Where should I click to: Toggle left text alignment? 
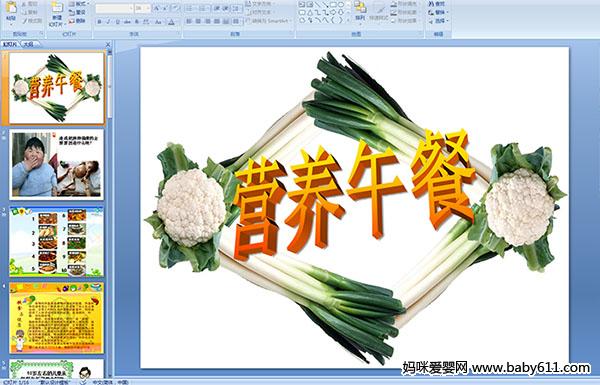(189, 21)
